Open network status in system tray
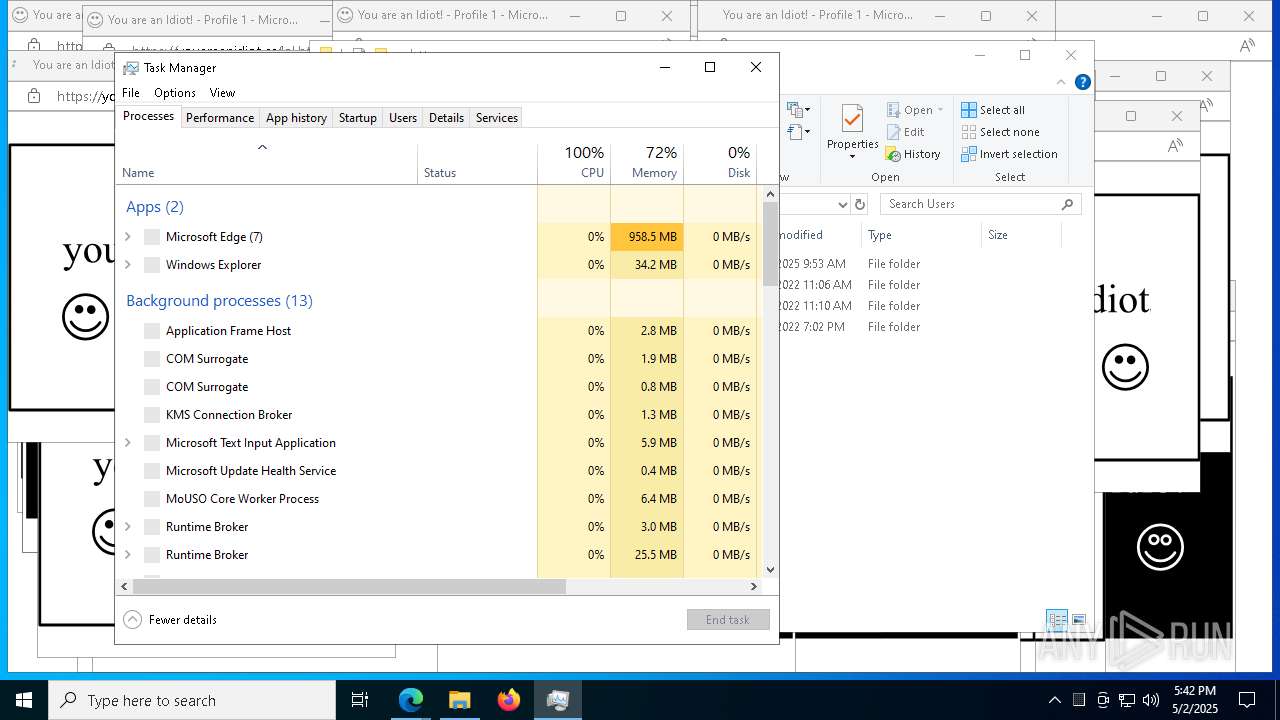 click(x=1127, y=700)
